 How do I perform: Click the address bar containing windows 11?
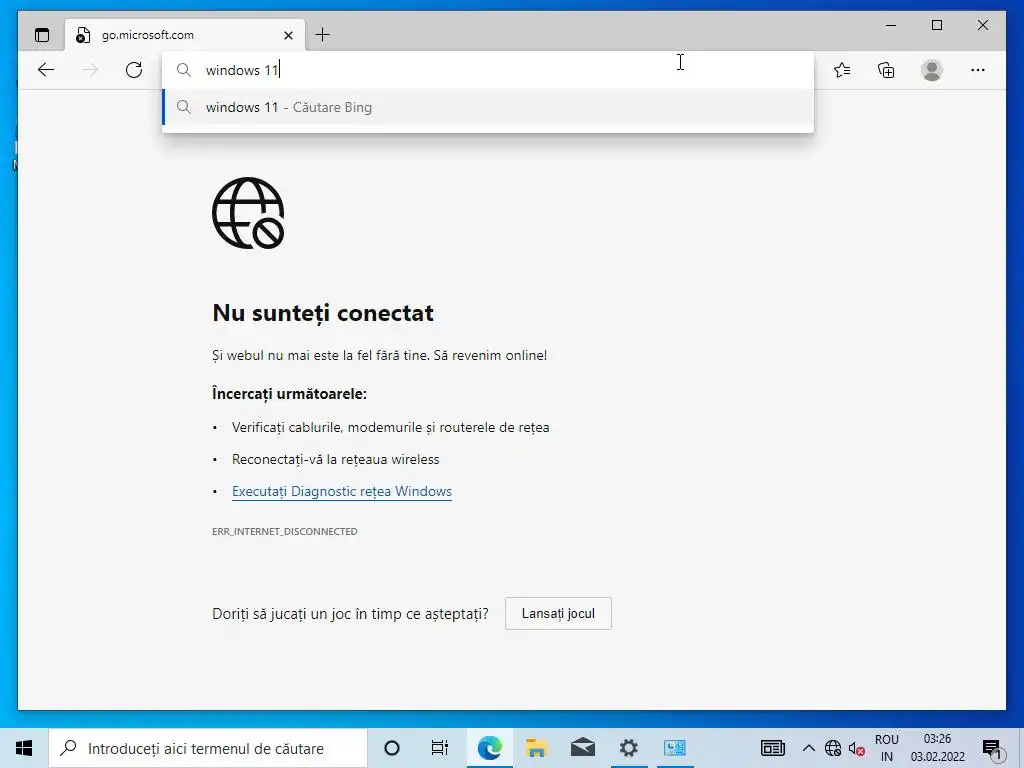[487, 70]
